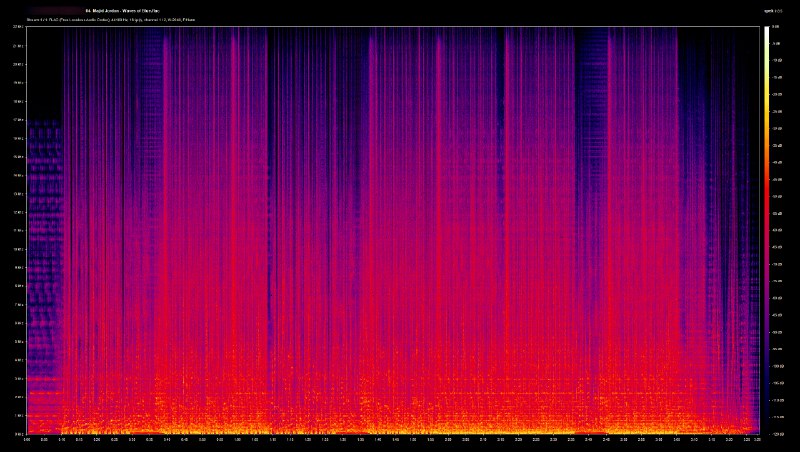
Task: Click the middle of the dB color legend
Action: click(766, 230)
